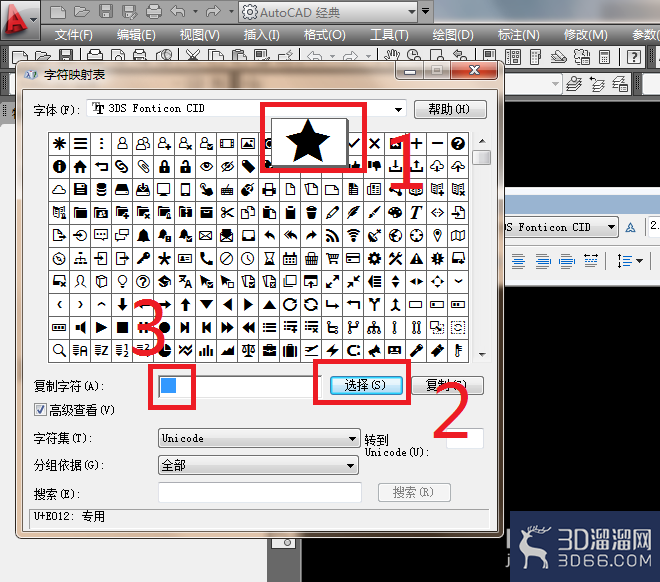This screenshot has width=660, height=582.
Task: Click the Pan hand tool in standard toolbar
Action: click(x=392, y=56)
